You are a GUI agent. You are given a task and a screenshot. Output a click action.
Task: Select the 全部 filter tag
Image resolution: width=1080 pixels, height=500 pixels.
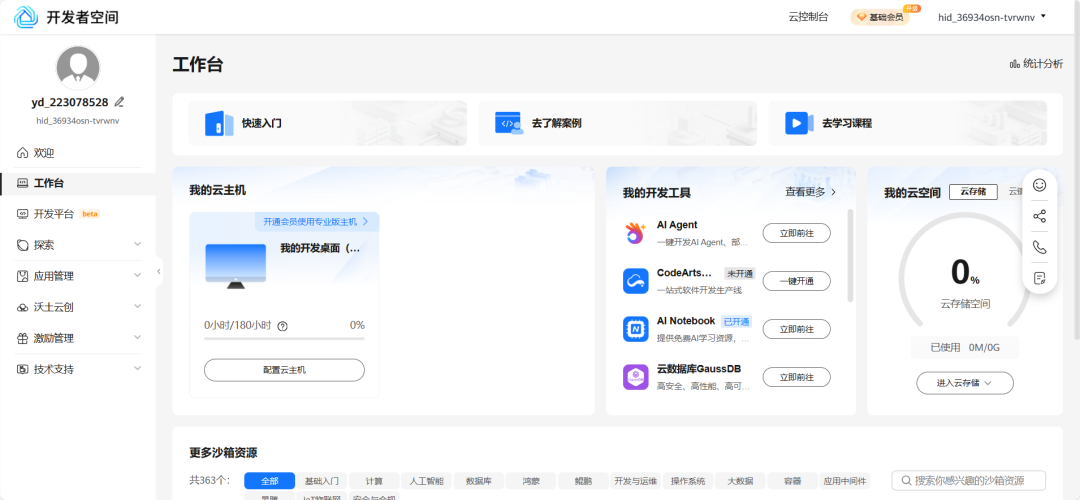coord(269,481)
